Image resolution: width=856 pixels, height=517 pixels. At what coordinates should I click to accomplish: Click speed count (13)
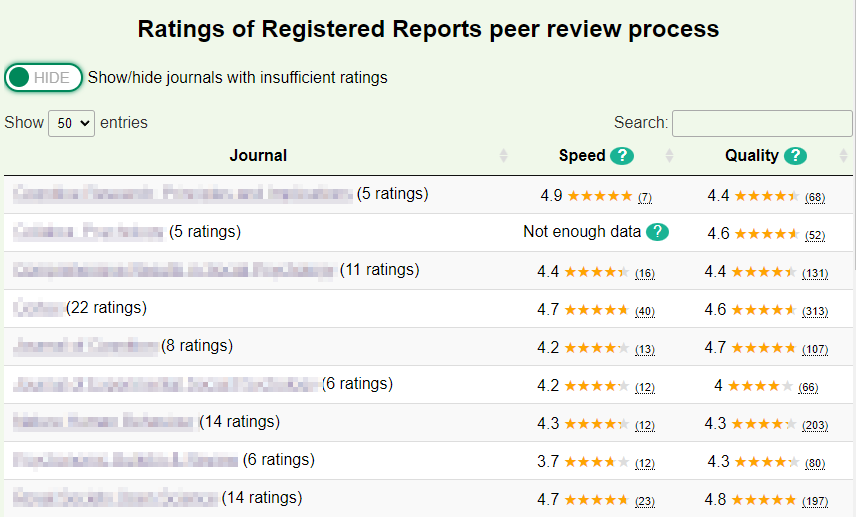(645, 349)
